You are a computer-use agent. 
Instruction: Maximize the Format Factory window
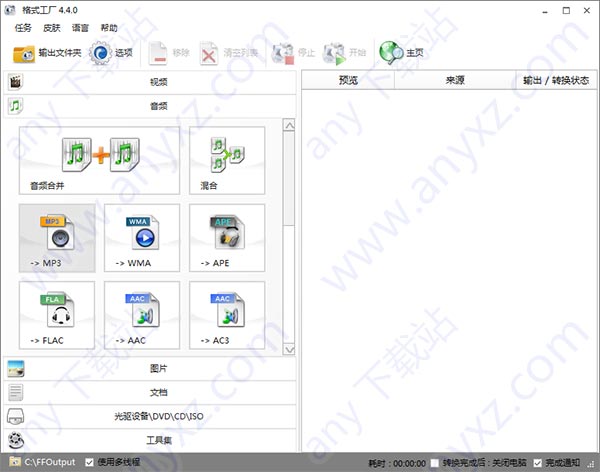(x=566, y=11)
